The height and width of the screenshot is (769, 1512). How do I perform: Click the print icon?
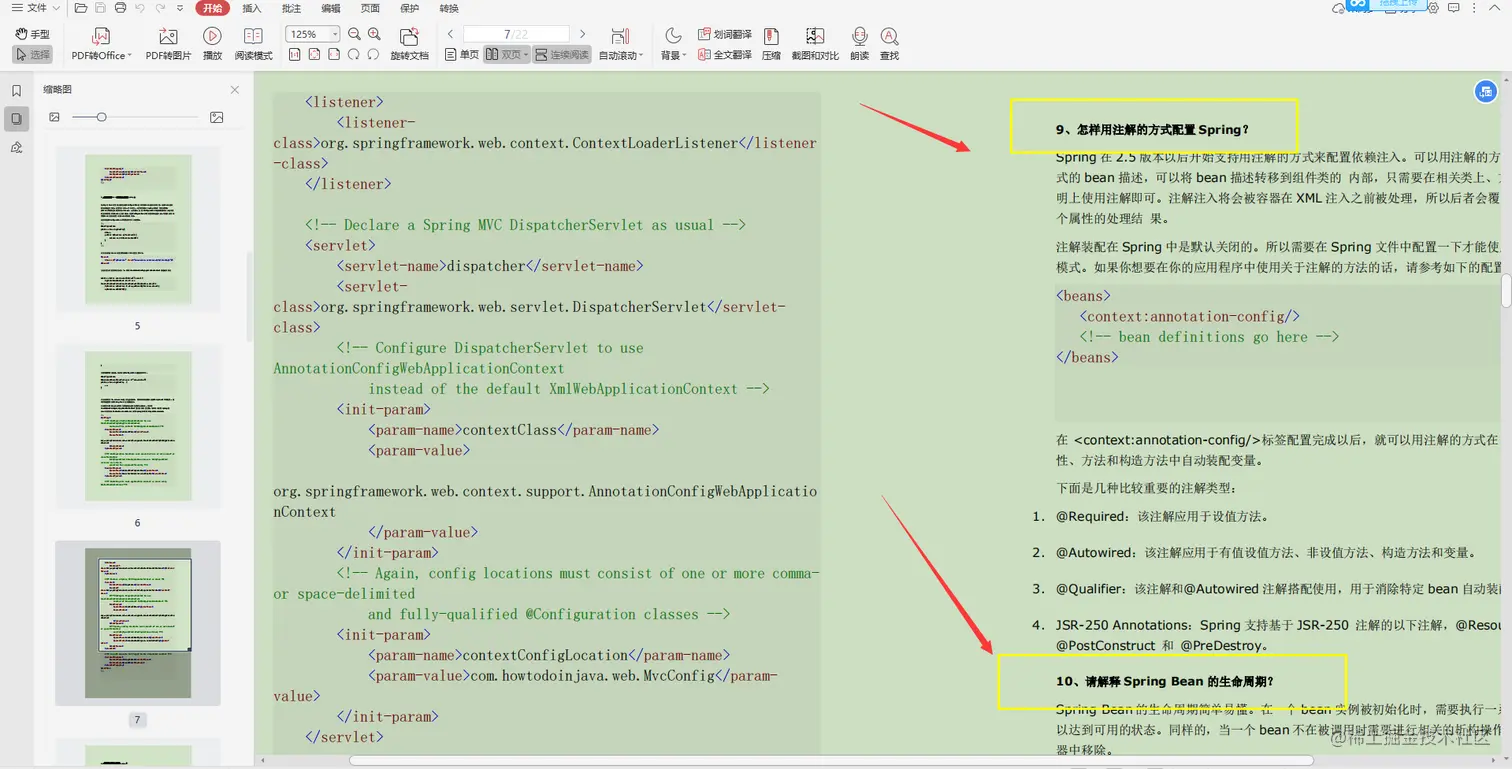[120, 8]
